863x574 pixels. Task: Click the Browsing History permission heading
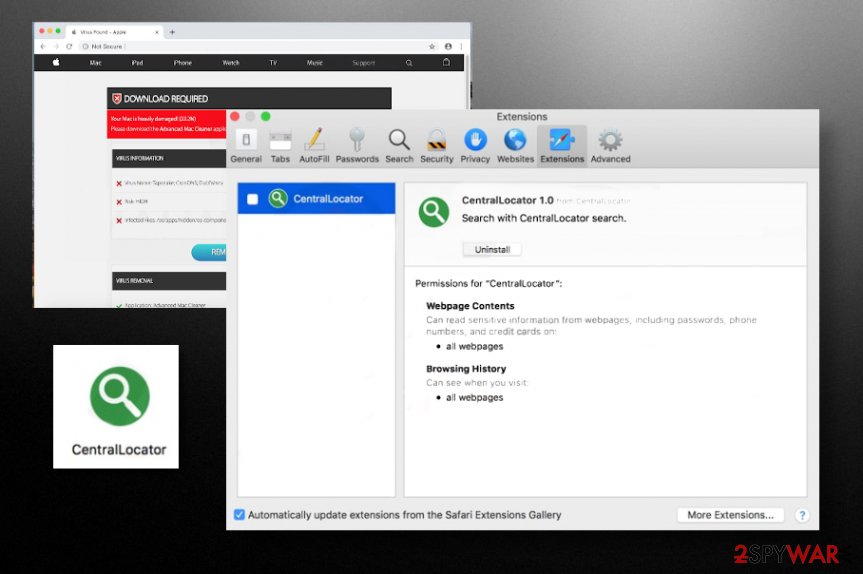(466, 368)
